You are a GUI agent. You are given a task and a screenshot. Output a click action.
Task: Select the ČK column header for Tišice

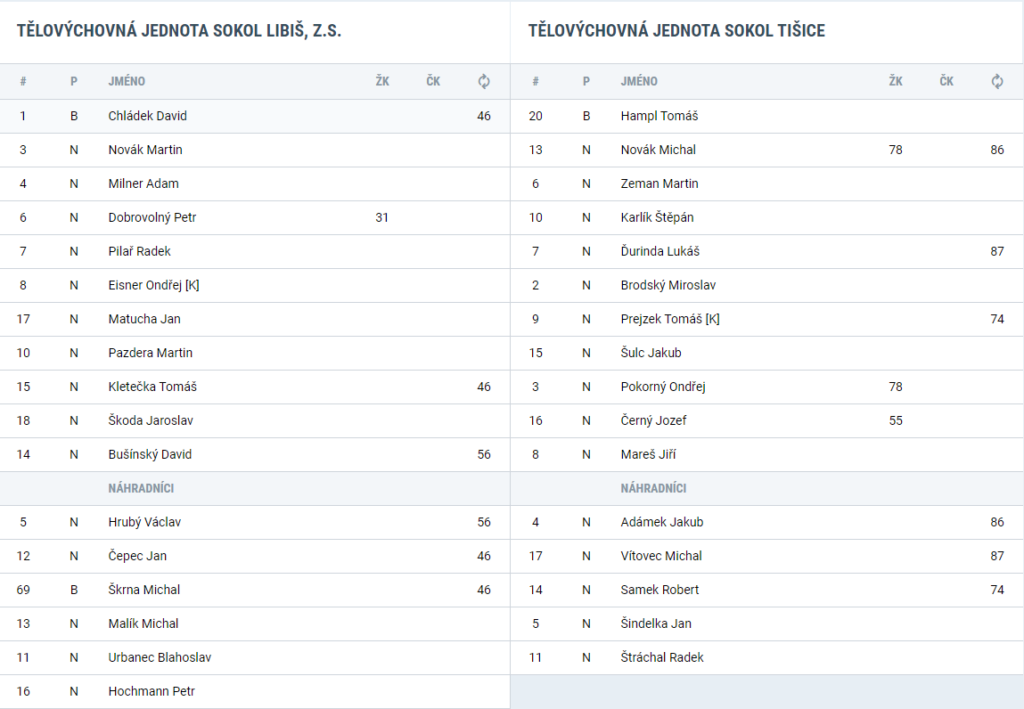(x=946, y=82)
